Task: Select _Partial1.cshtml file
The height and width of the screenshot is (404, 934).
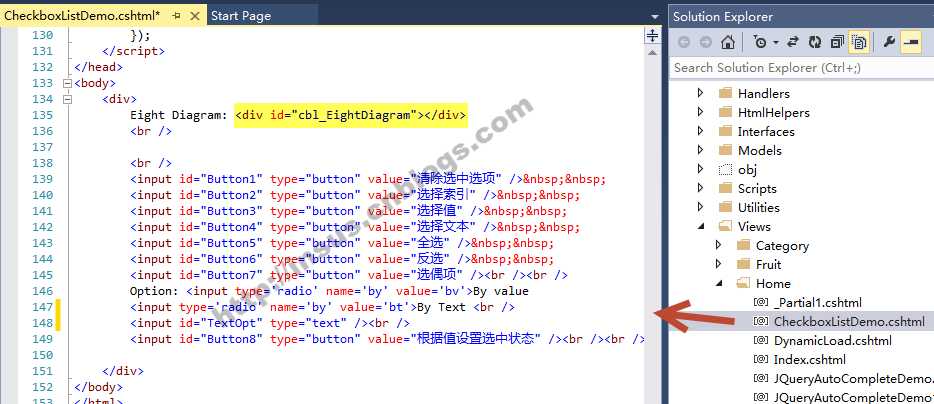Action: coord(817,303)
